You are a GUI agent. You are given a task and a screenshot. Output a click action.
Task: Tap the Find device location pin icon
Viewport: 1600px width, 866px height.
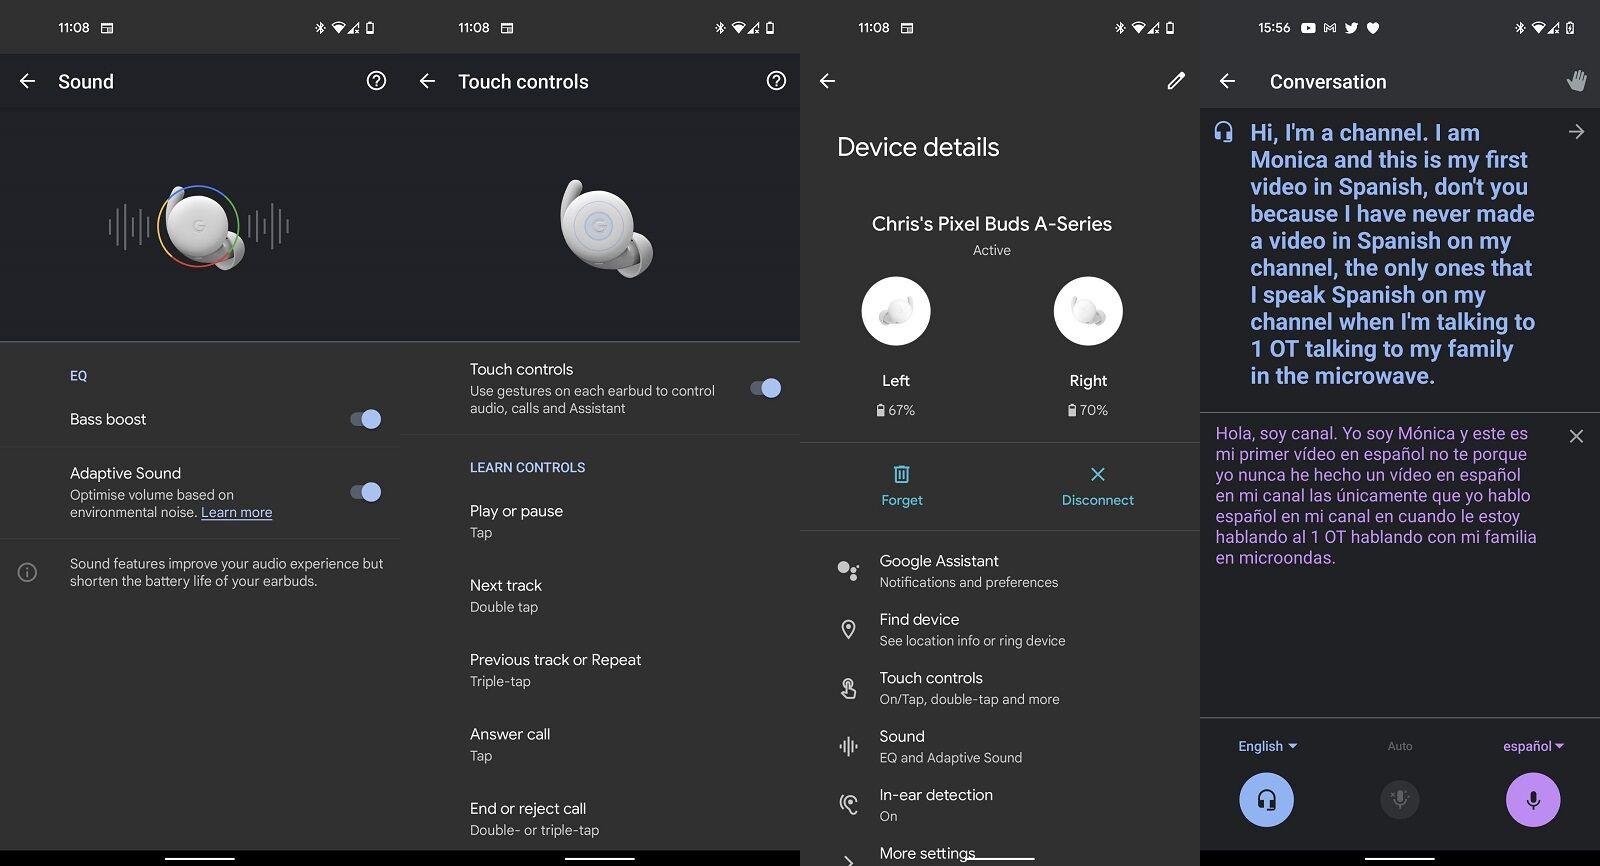(x=848, y=629)
